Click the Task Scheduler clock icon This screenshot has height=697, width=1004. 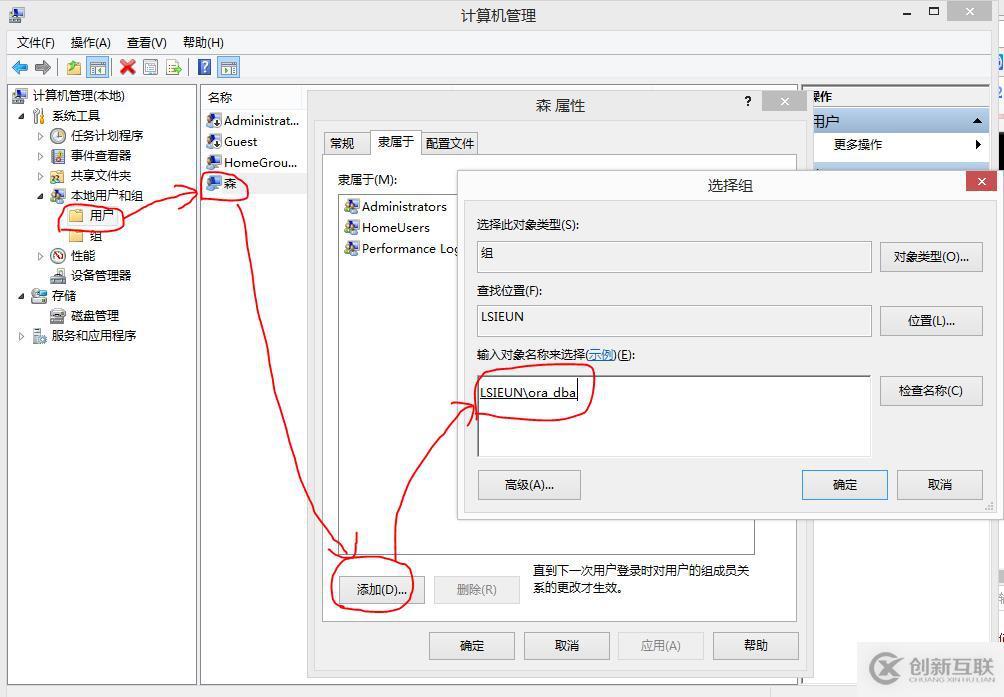(58, 136)
